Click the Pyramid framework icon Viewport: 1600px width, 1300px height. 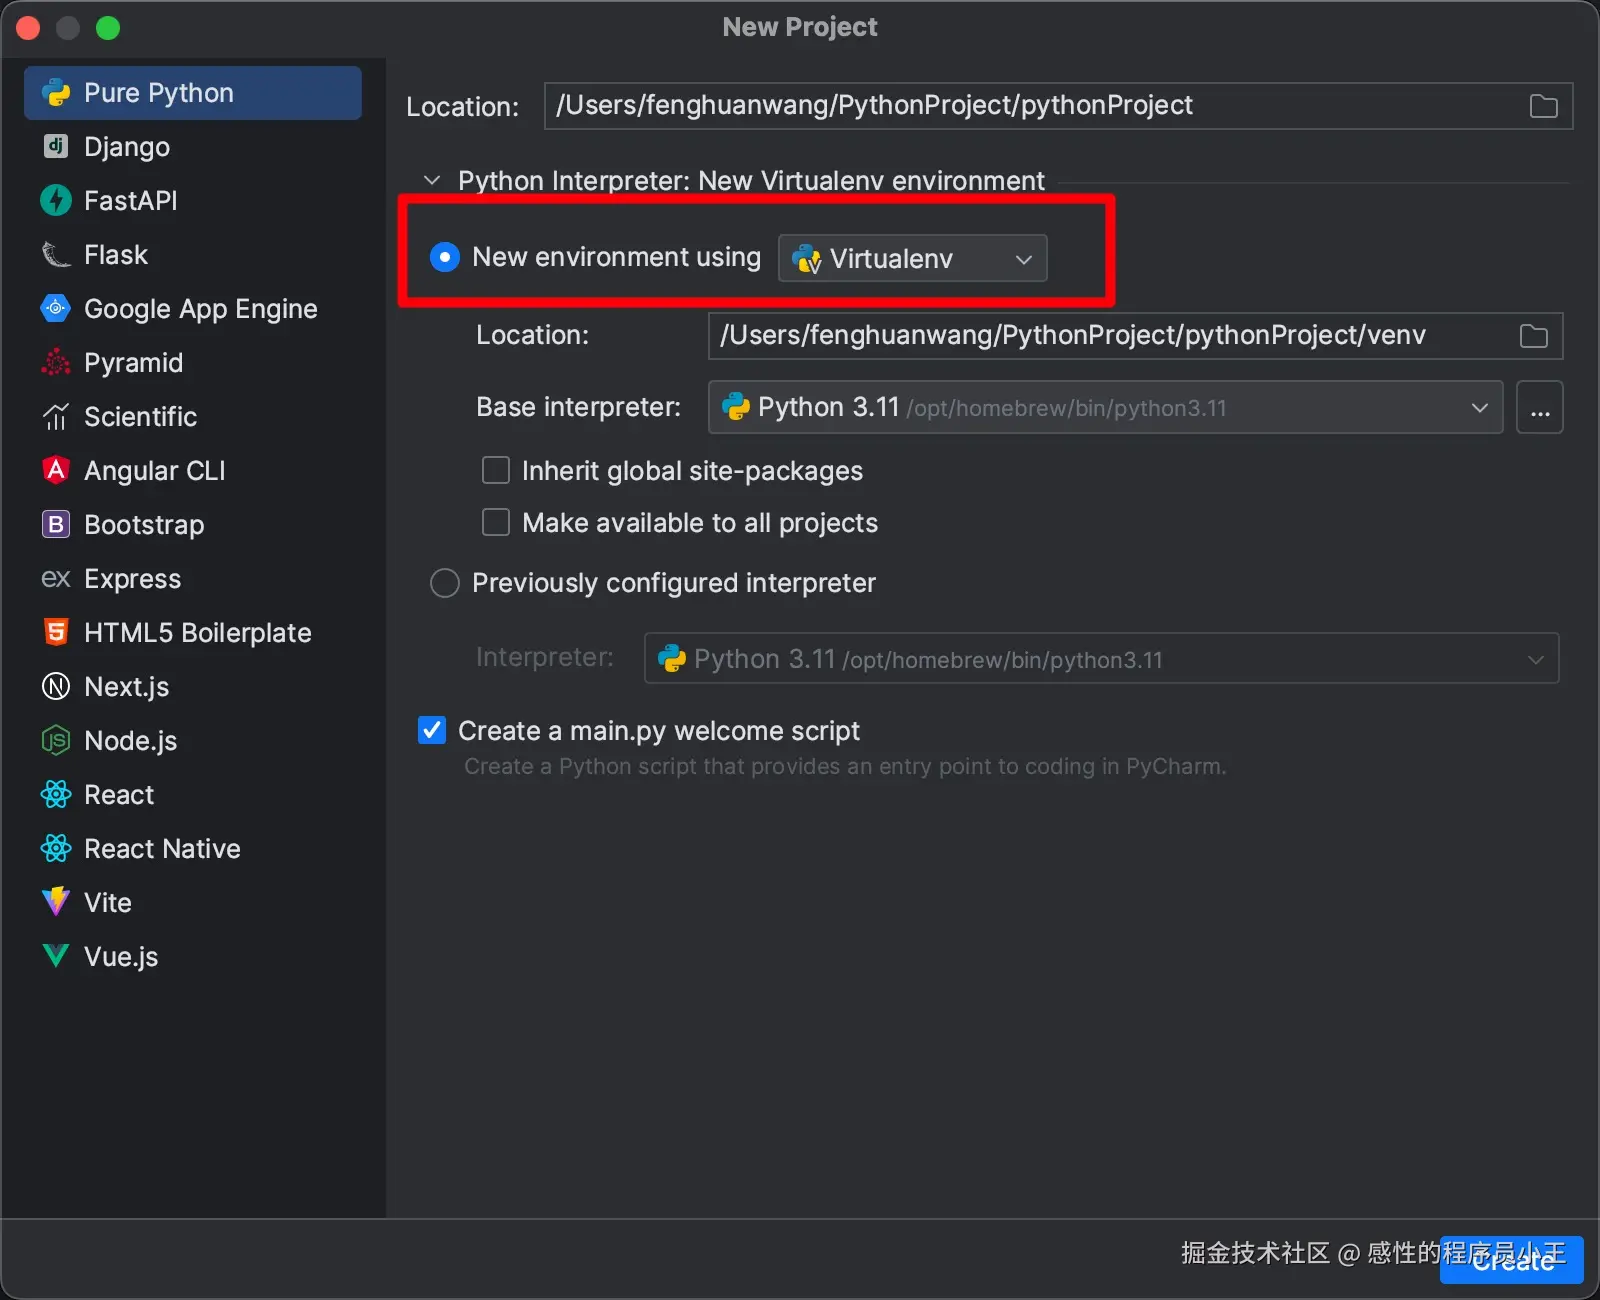[56, 363]
